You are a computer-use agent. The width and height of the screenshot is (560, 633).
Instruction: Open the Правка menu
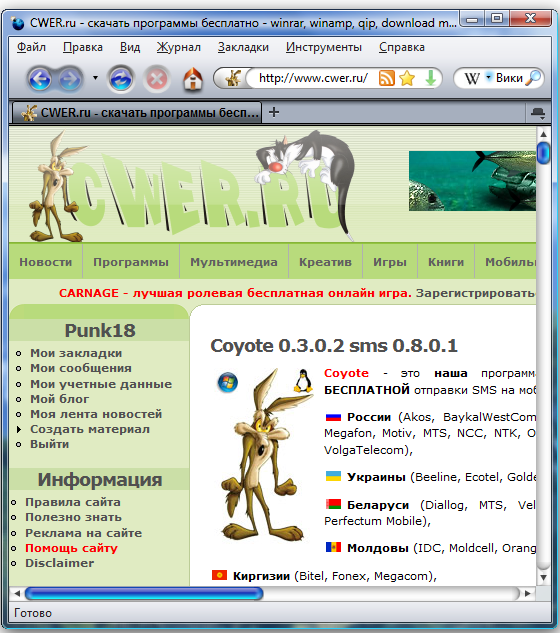coord(83,47)
